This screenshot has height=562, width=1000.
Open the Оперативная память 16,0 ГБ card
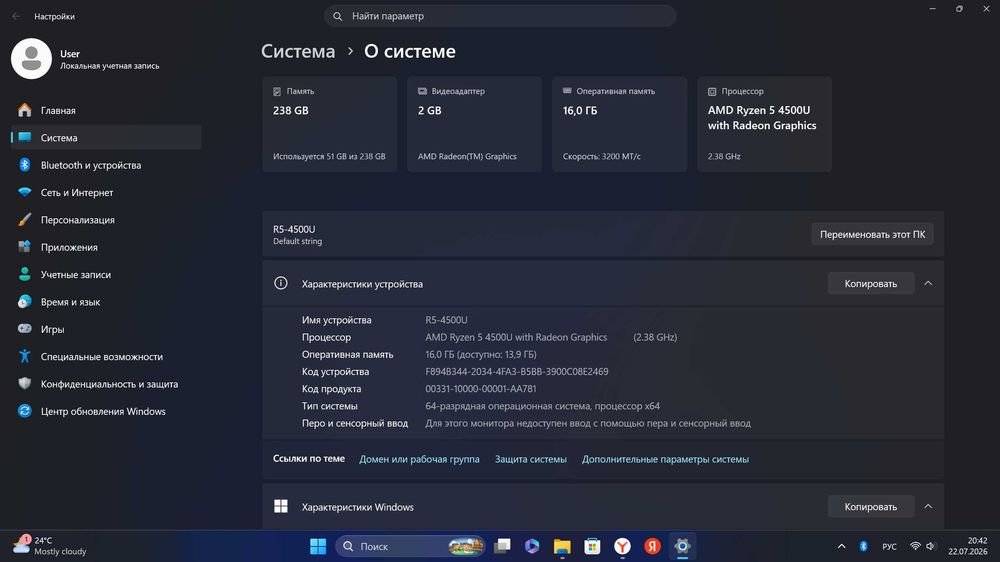coord(619,124)
